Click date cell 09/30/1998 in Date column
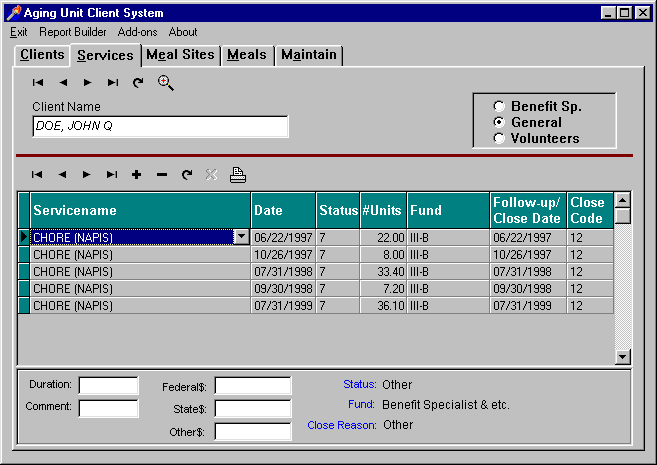The width and height of the screenshot is (657, 465). click(283, 289)
